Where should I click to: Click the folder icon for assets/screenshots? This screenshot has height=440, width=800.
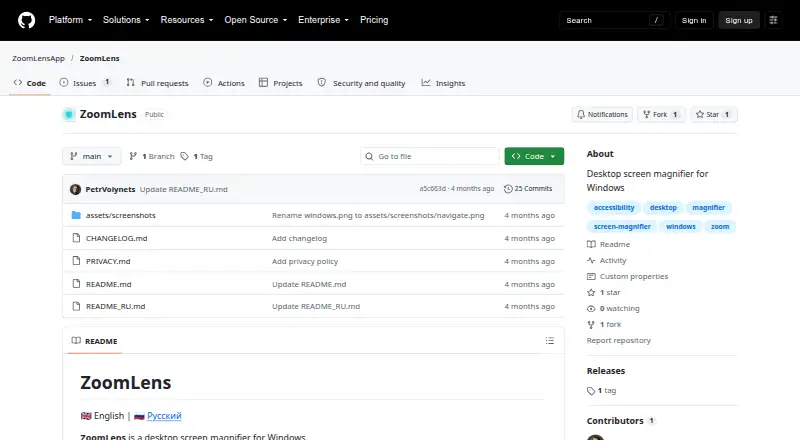[76, 215]
